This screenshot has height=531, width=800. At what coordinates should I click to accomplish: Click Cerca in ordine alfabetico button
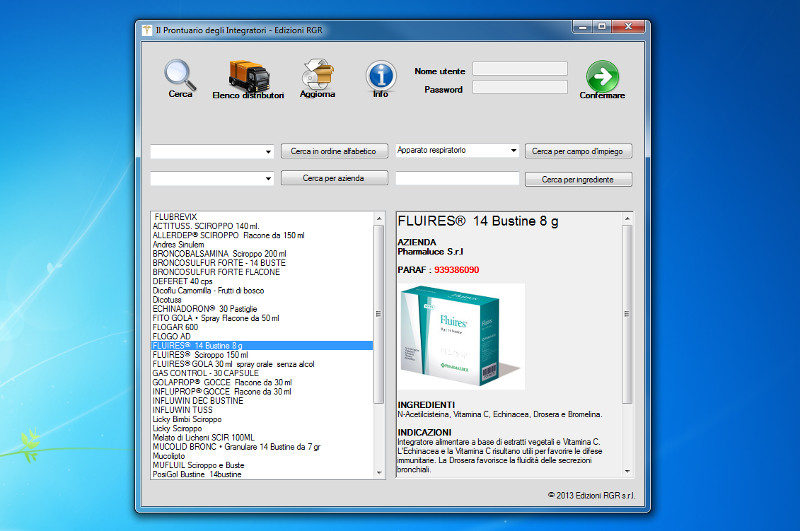pos(334,151)
